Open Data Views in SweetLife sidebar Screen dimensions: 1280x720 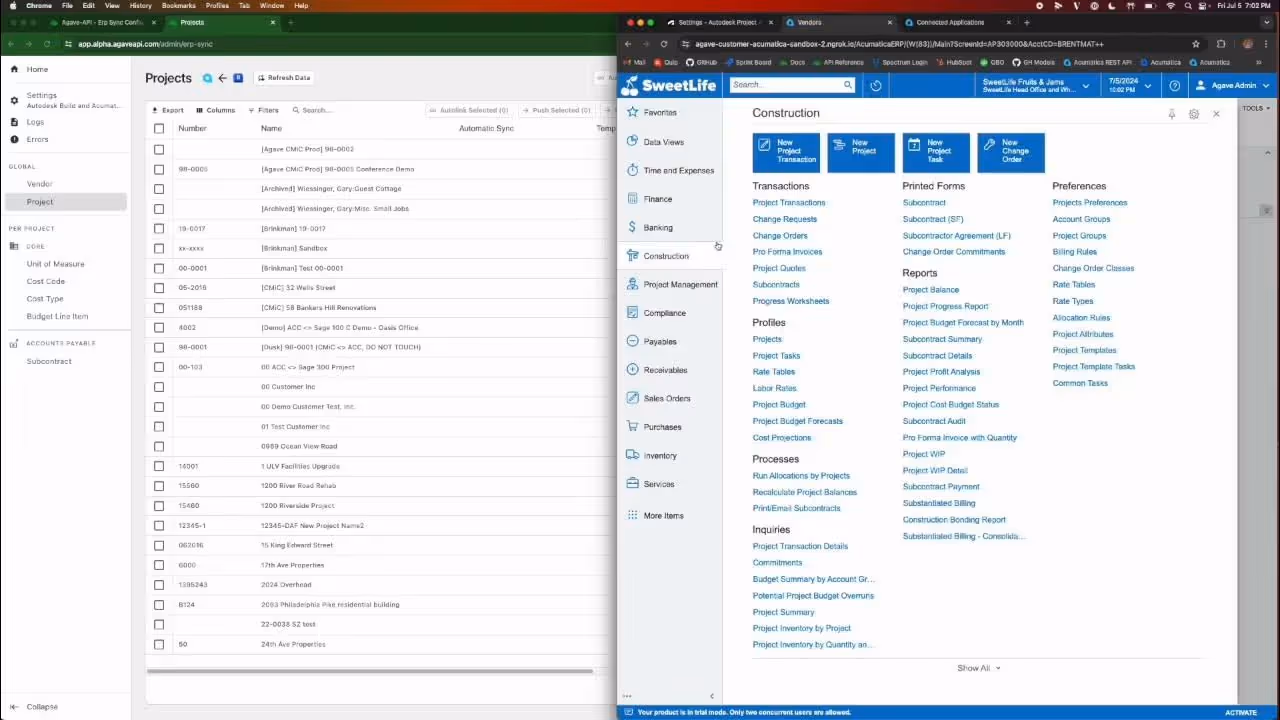(x=663, y=142)
